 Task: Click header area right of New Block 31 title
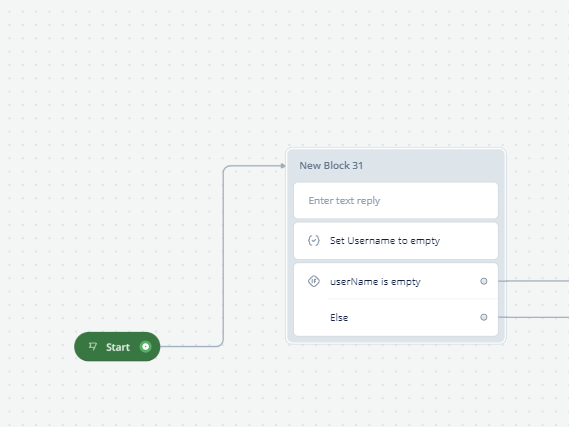click(432, 166)
